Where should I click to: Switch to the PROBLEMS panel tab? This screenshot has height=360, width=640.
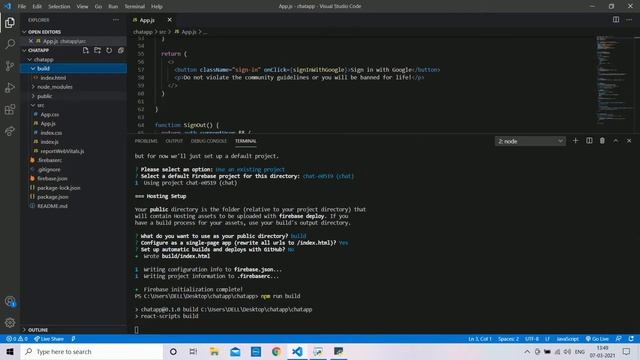tap(146, 141)
